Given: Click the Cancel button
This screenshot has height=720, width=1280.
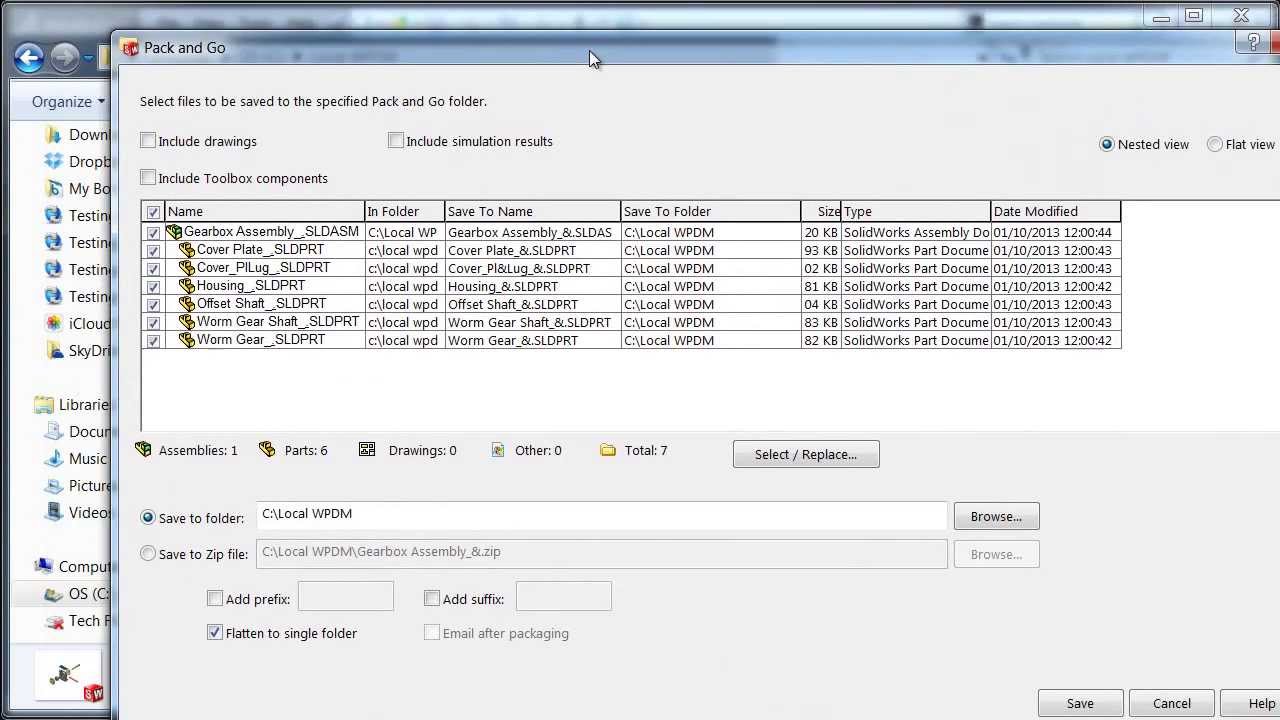Looking at the screenshot, I should click(1172, 703).
